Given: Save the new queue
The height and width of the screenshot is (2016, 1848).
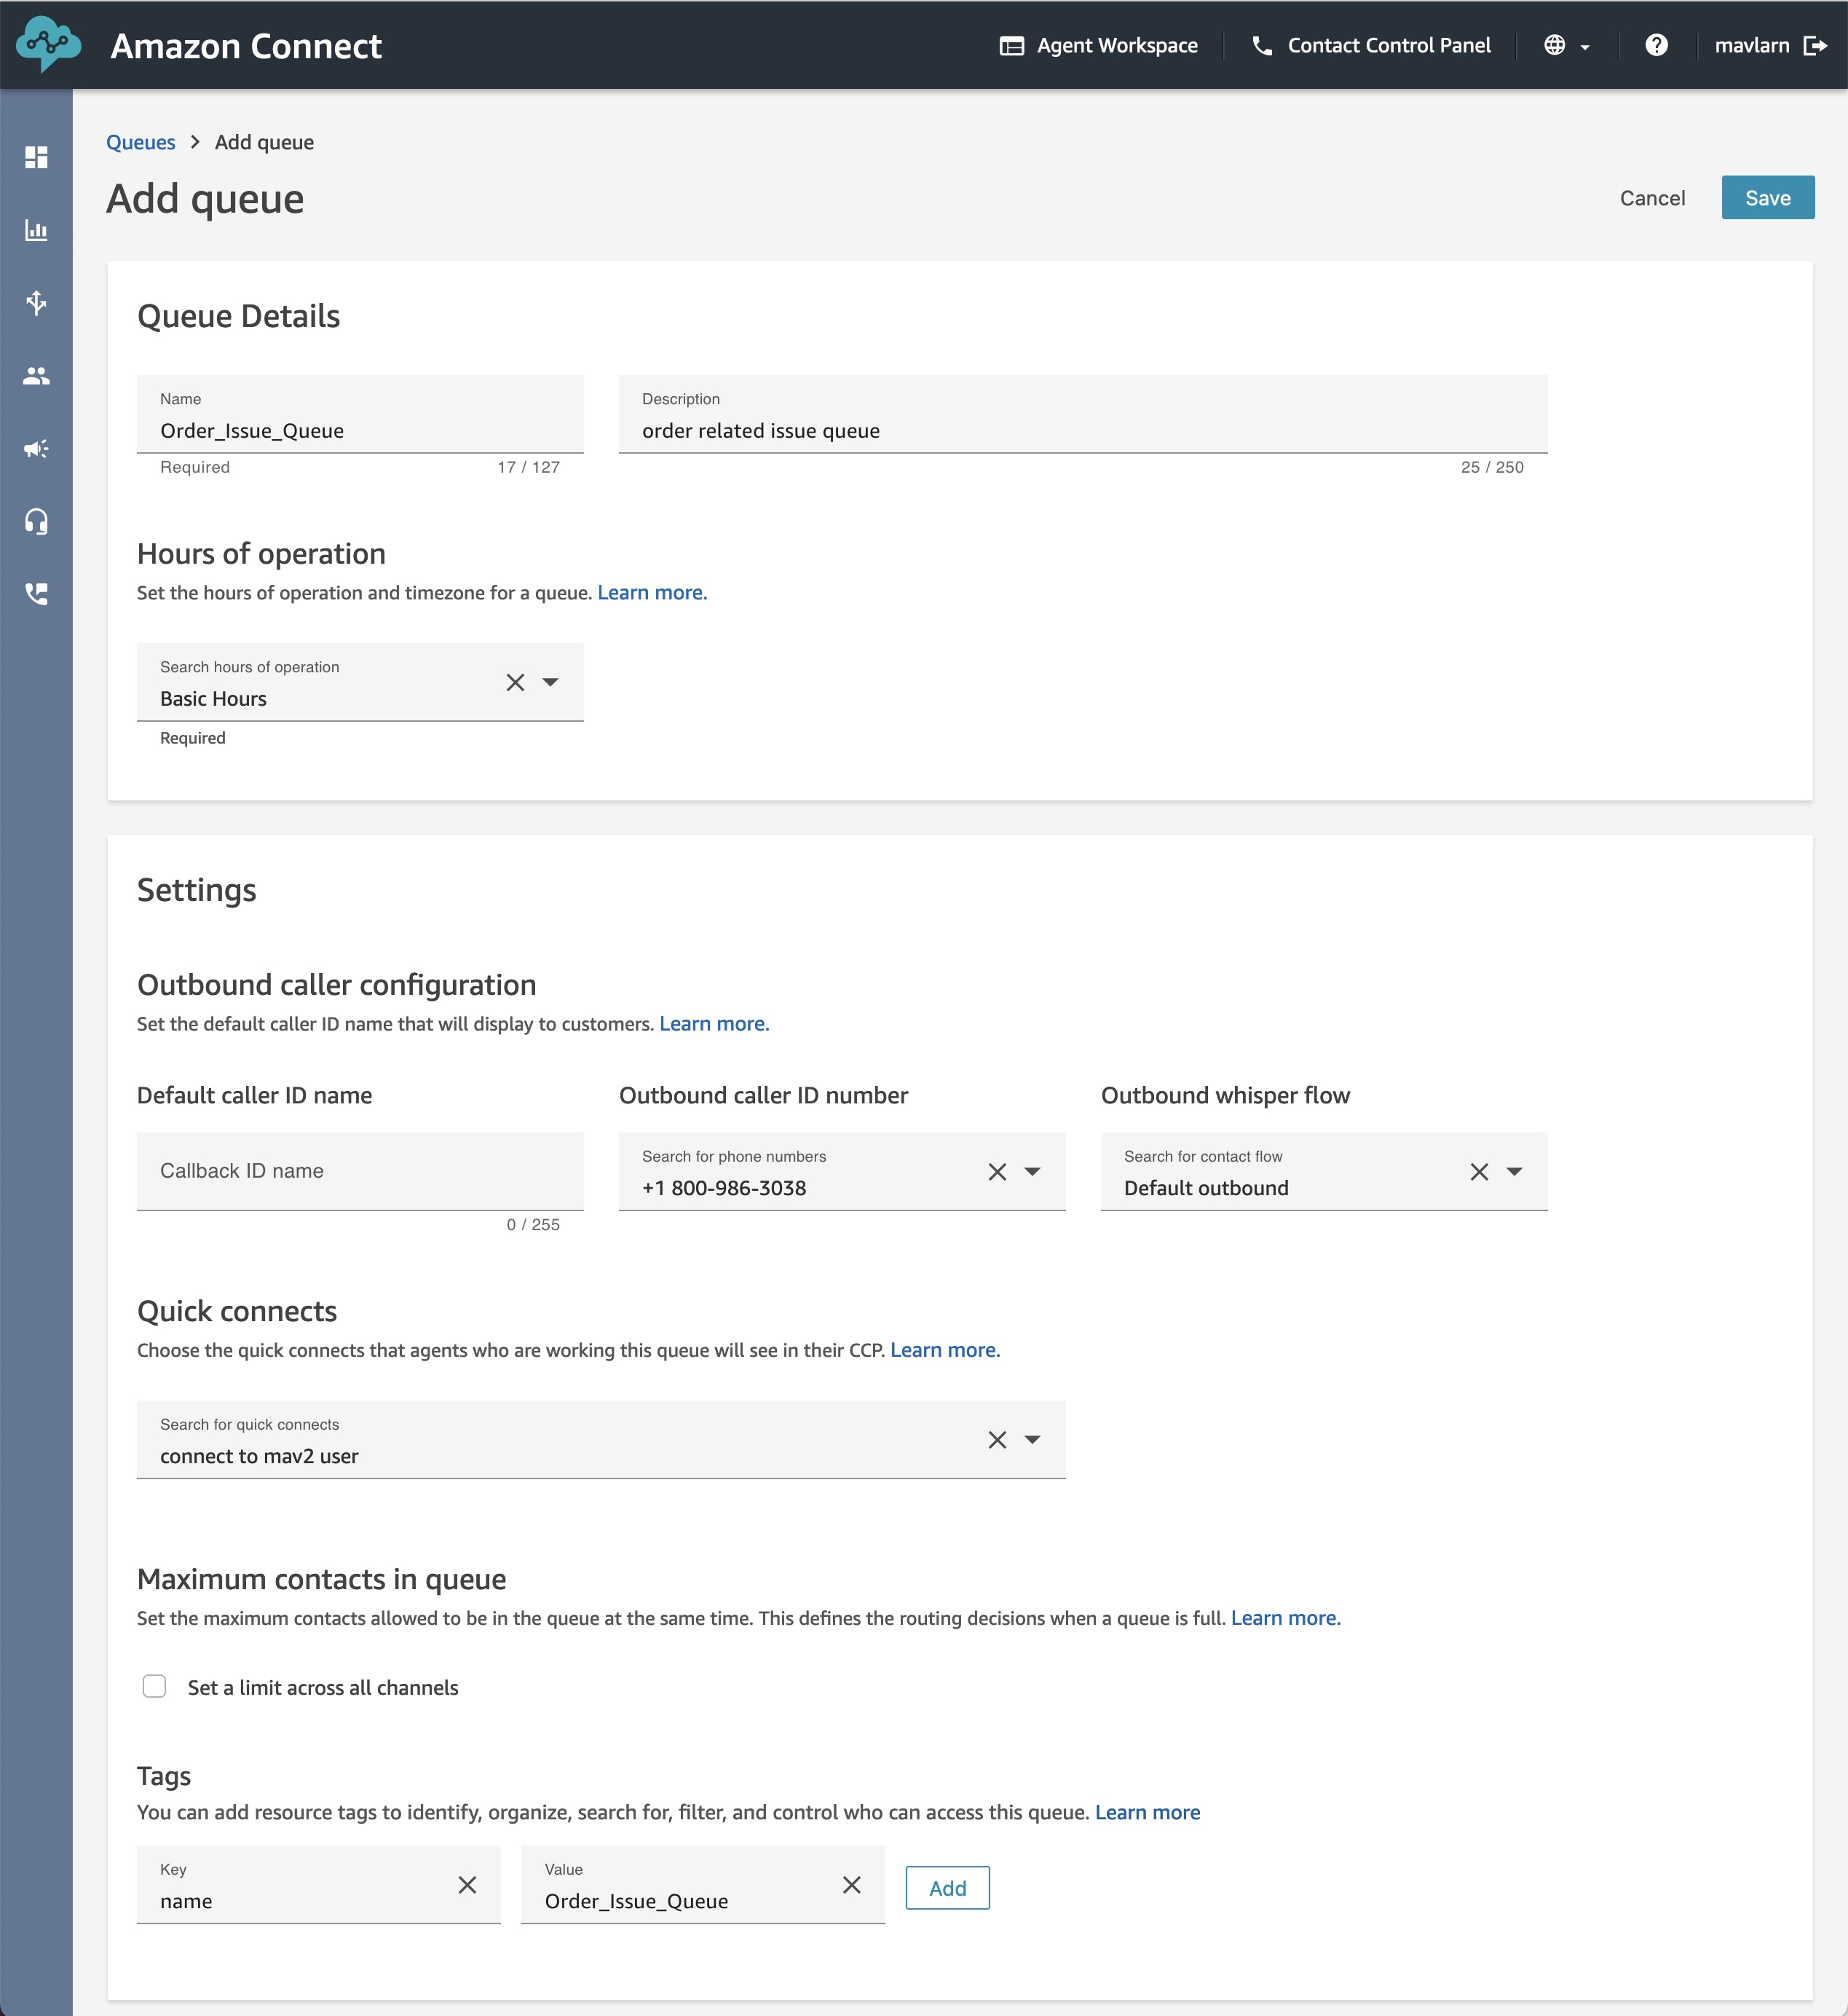Looking at the screenshot, I should point(1767,198).
